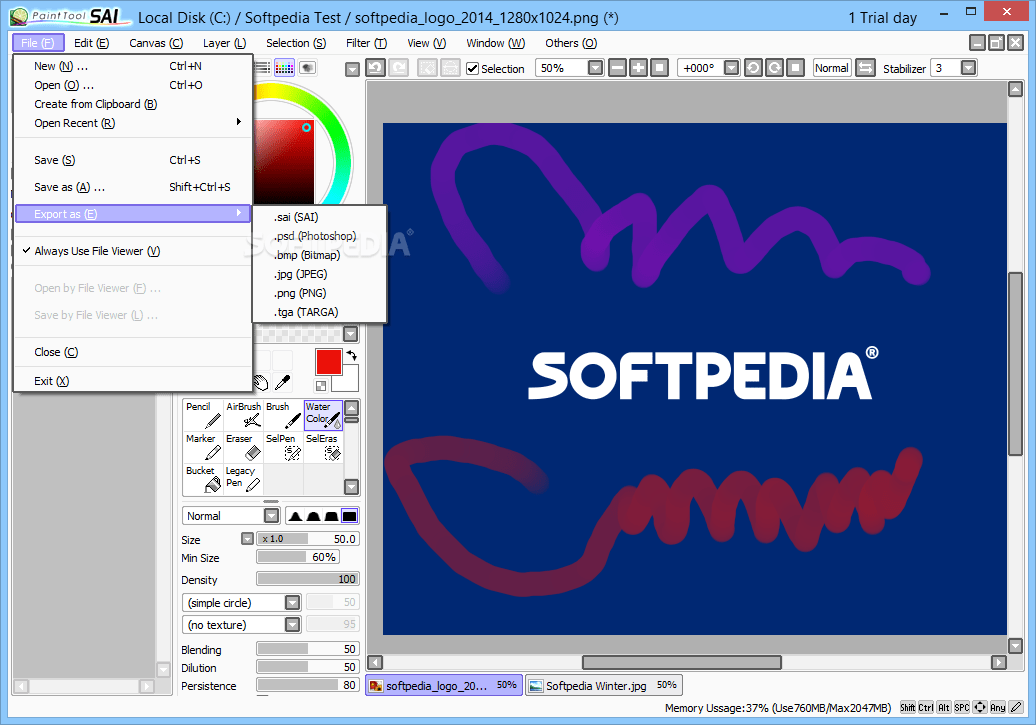Click the Redo arrow in toolbar
The image size is (1036, 725).
point(398,67)
